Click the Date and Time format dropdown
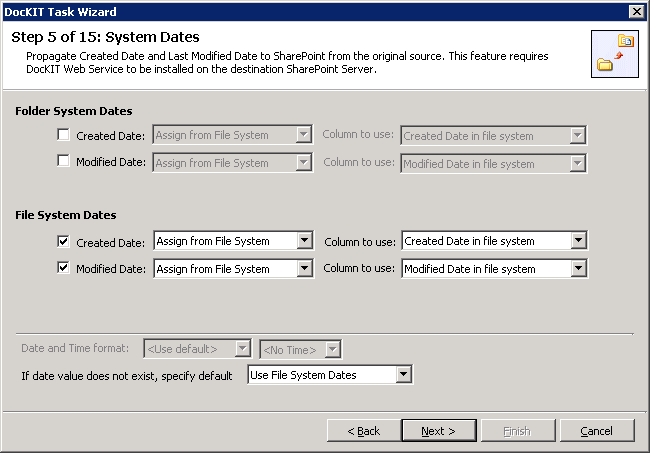650x453 pixels. pyautogui.click(x=196, y=348)
